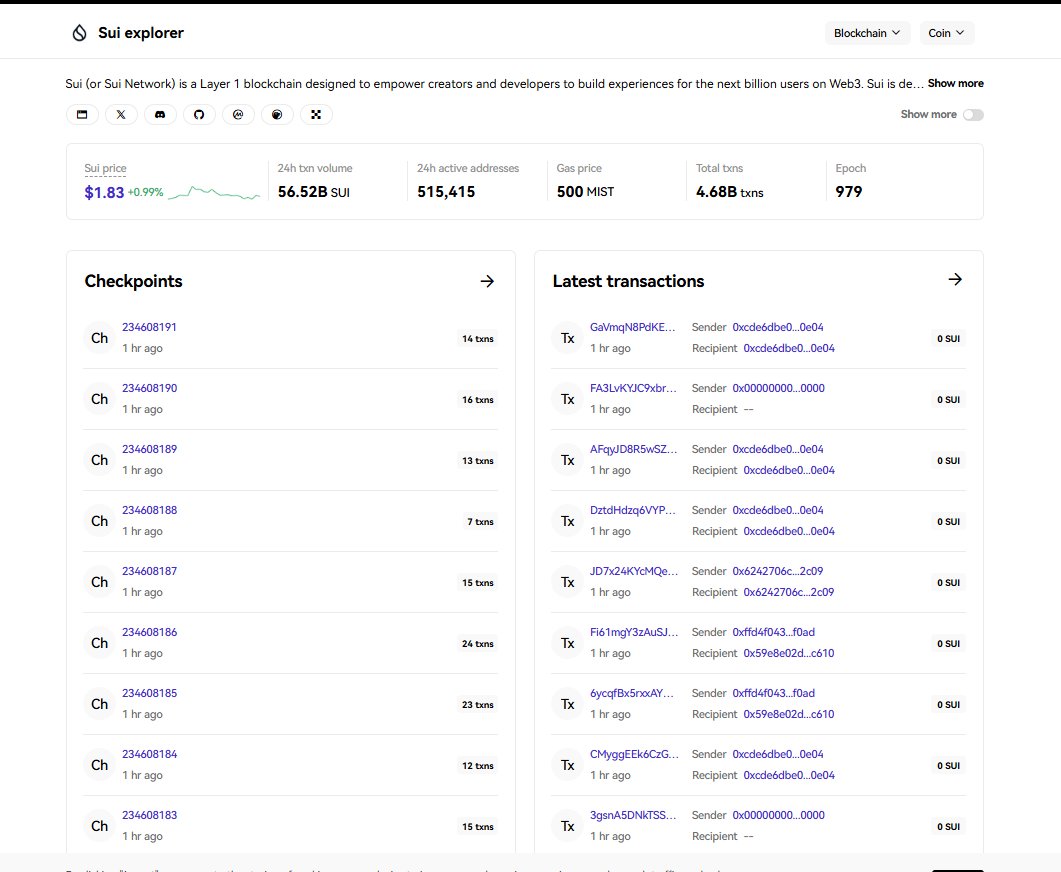Click the 24 txns badge
This screenshot has height=872, width=1061.
(478, 643)
